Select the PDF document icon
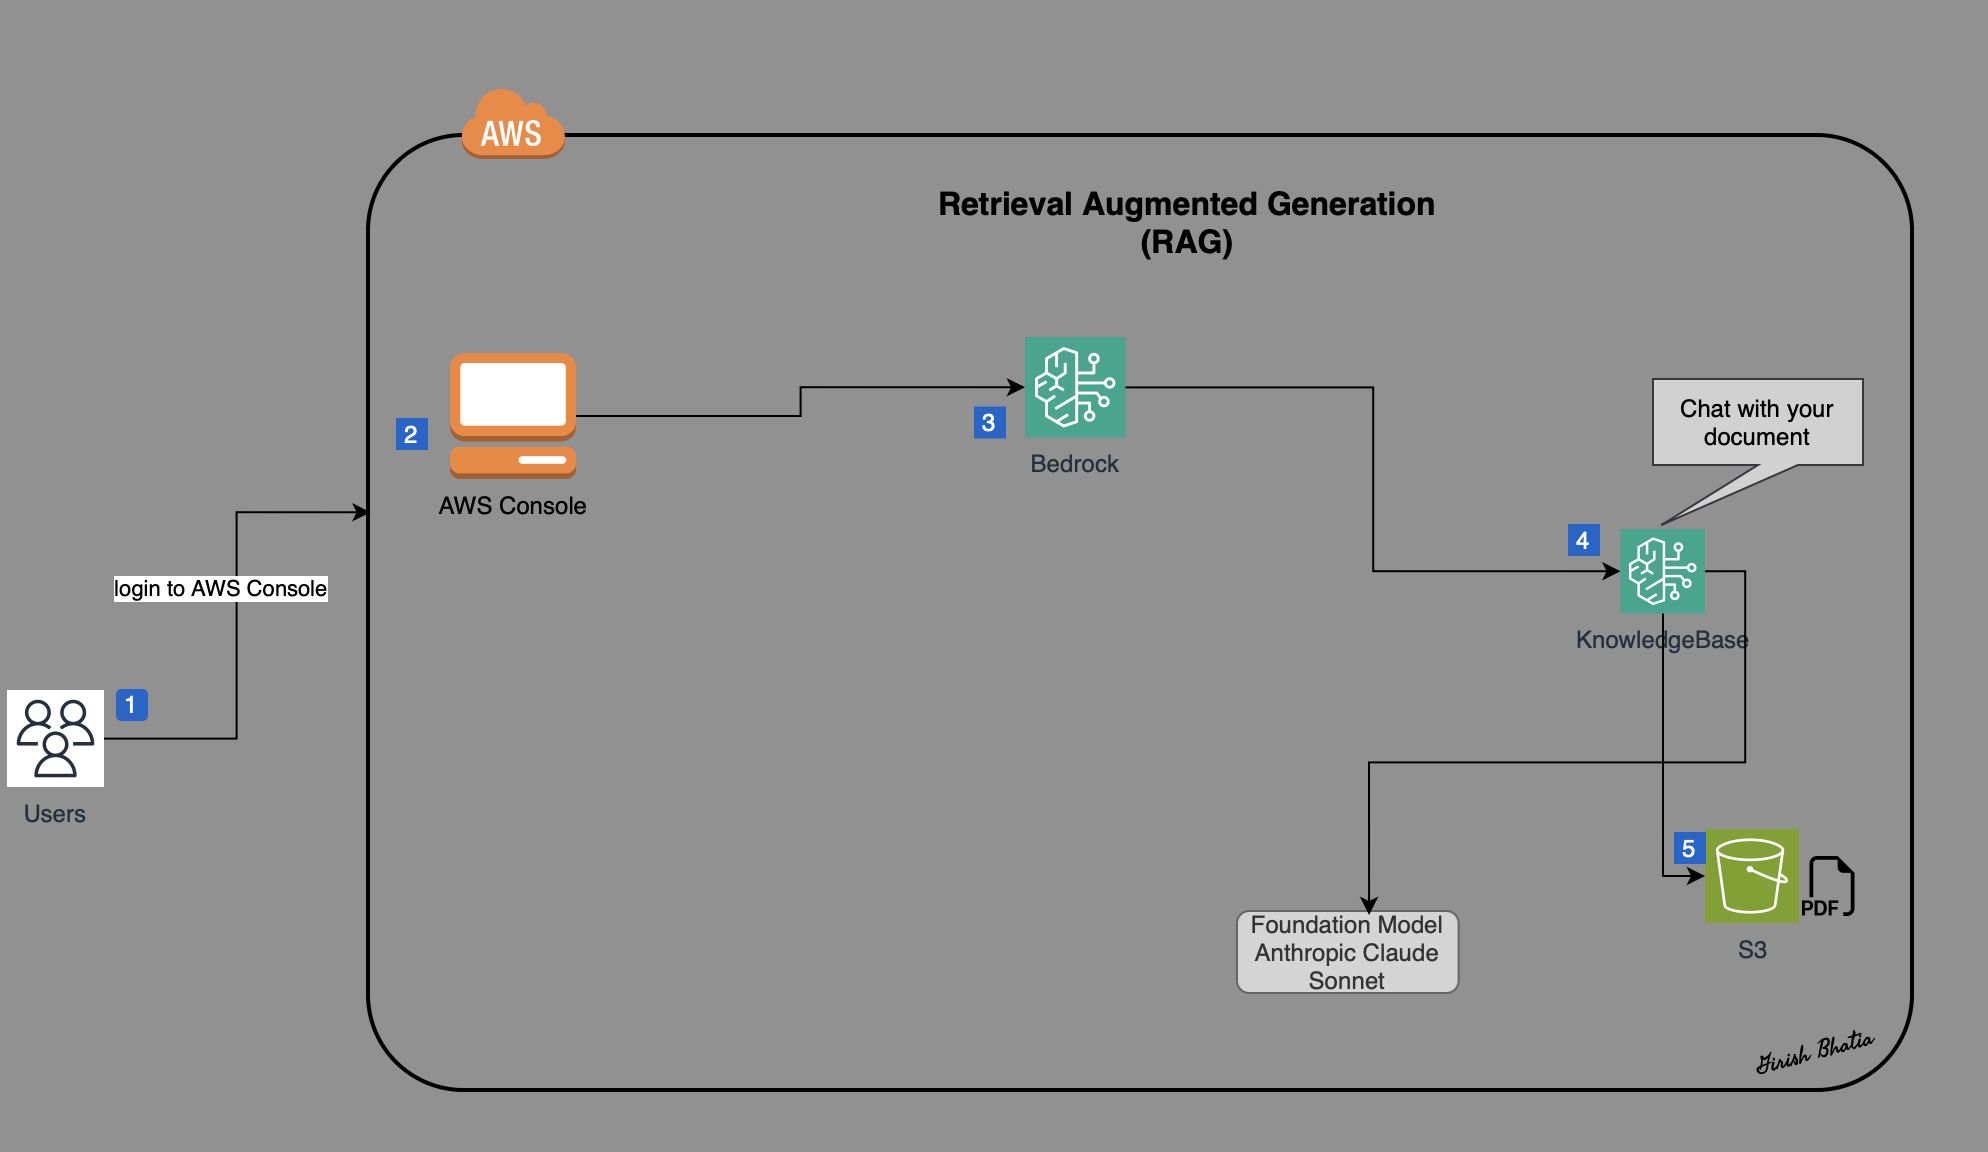 click(x=1829, y=887)
